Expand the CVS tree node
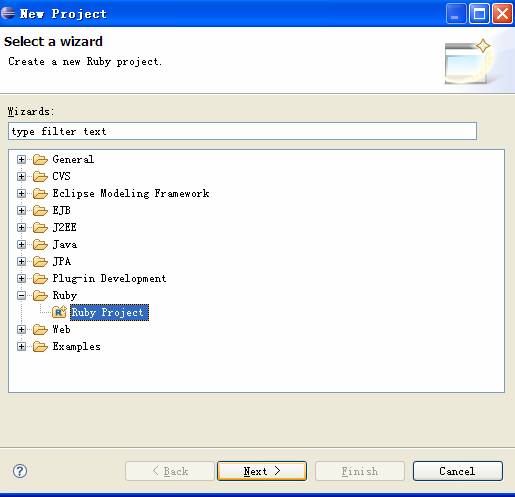 pos(21,177)
